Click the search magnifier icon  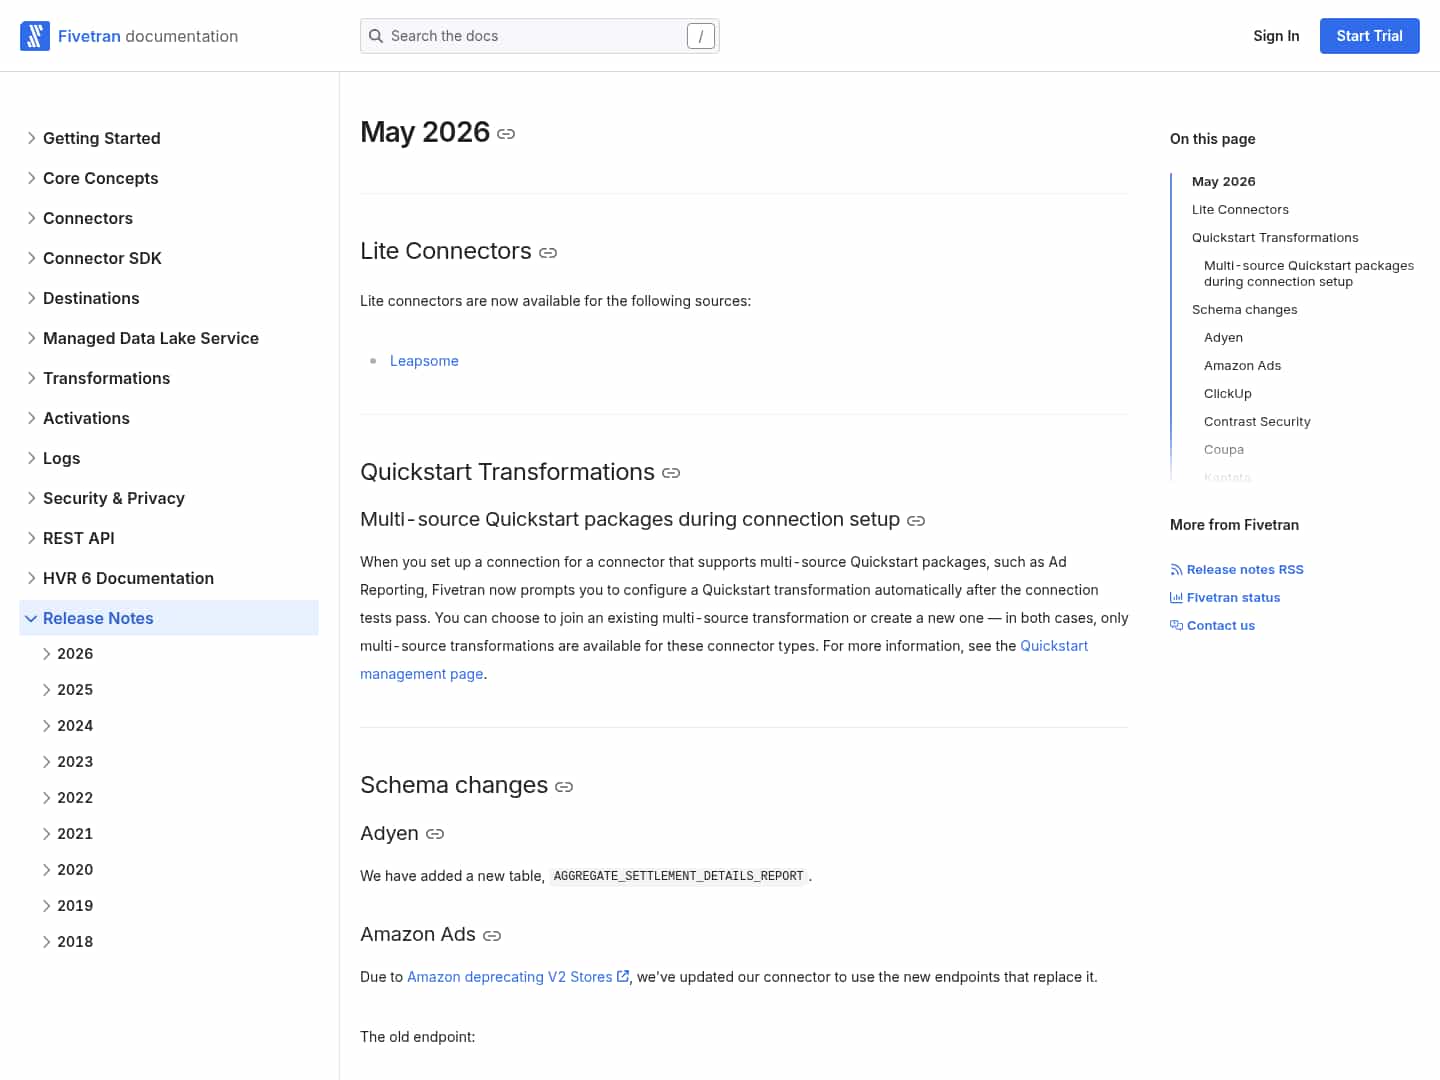(x=376, y=36)
